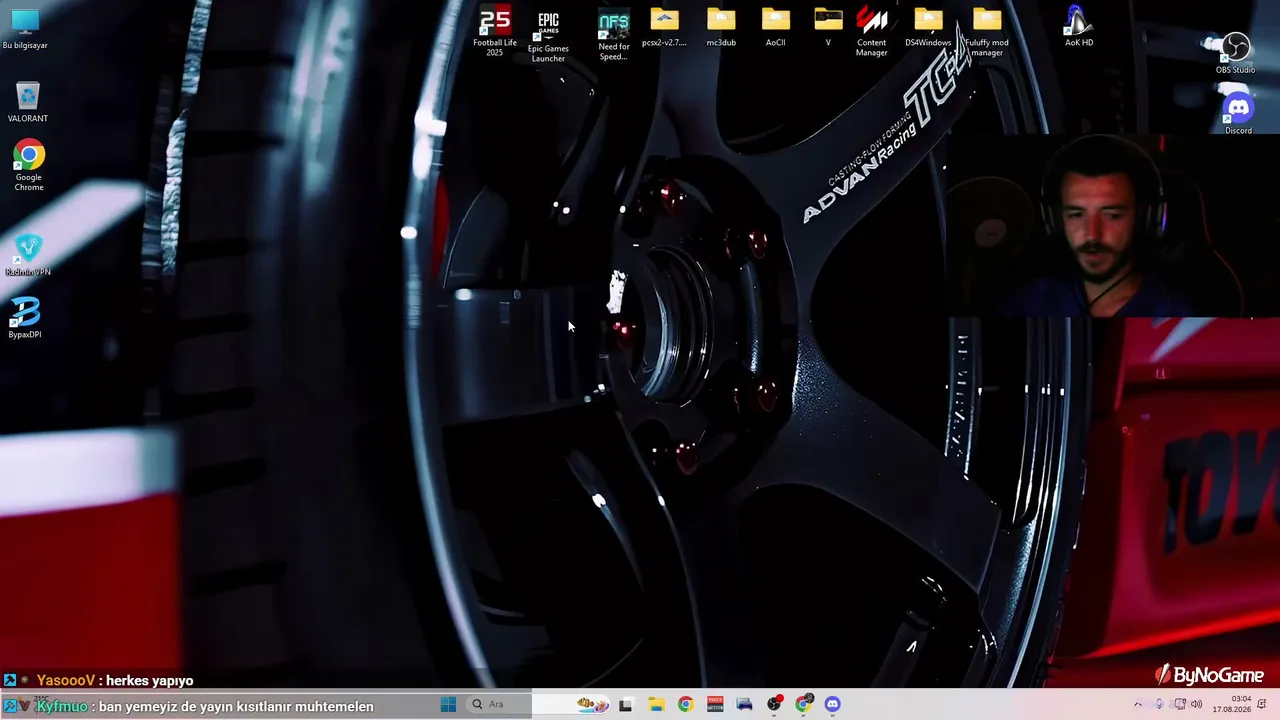
Task: Select the Football Life 2025 shortcut
Action: coord(495,32)
